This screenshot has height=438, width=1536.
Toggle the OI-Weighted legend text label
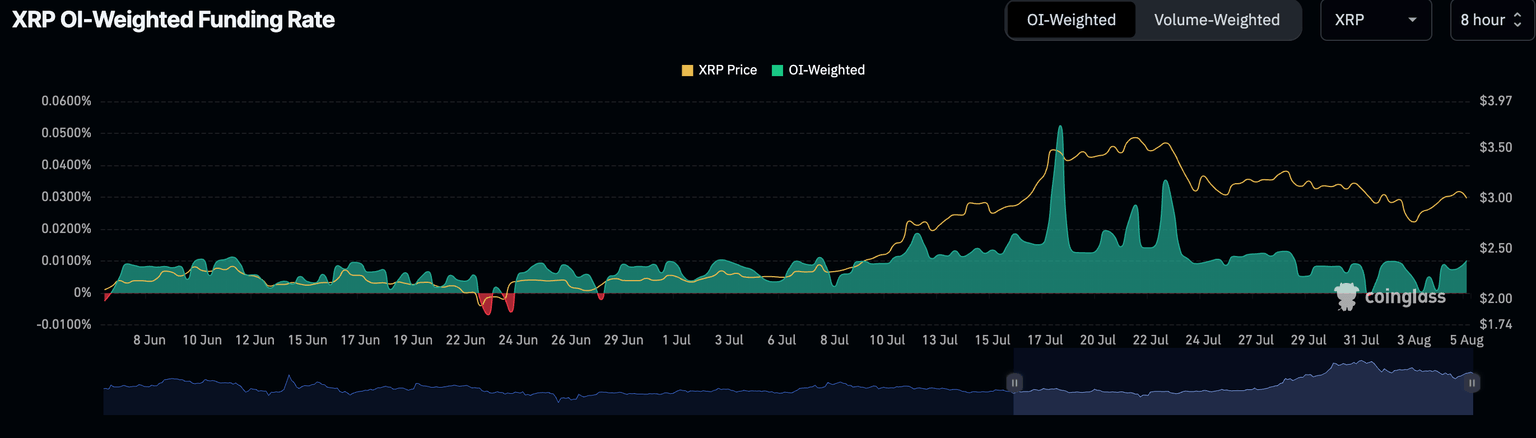coord(826,70)
